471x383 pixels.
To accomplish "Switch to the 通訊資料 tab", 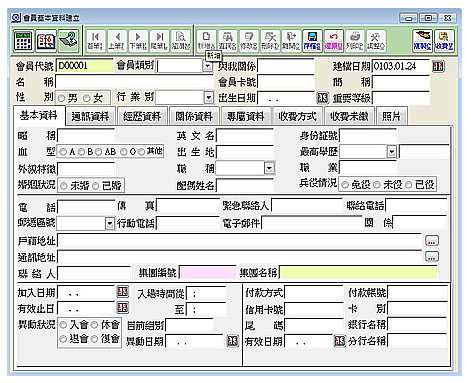I will 90,116.
